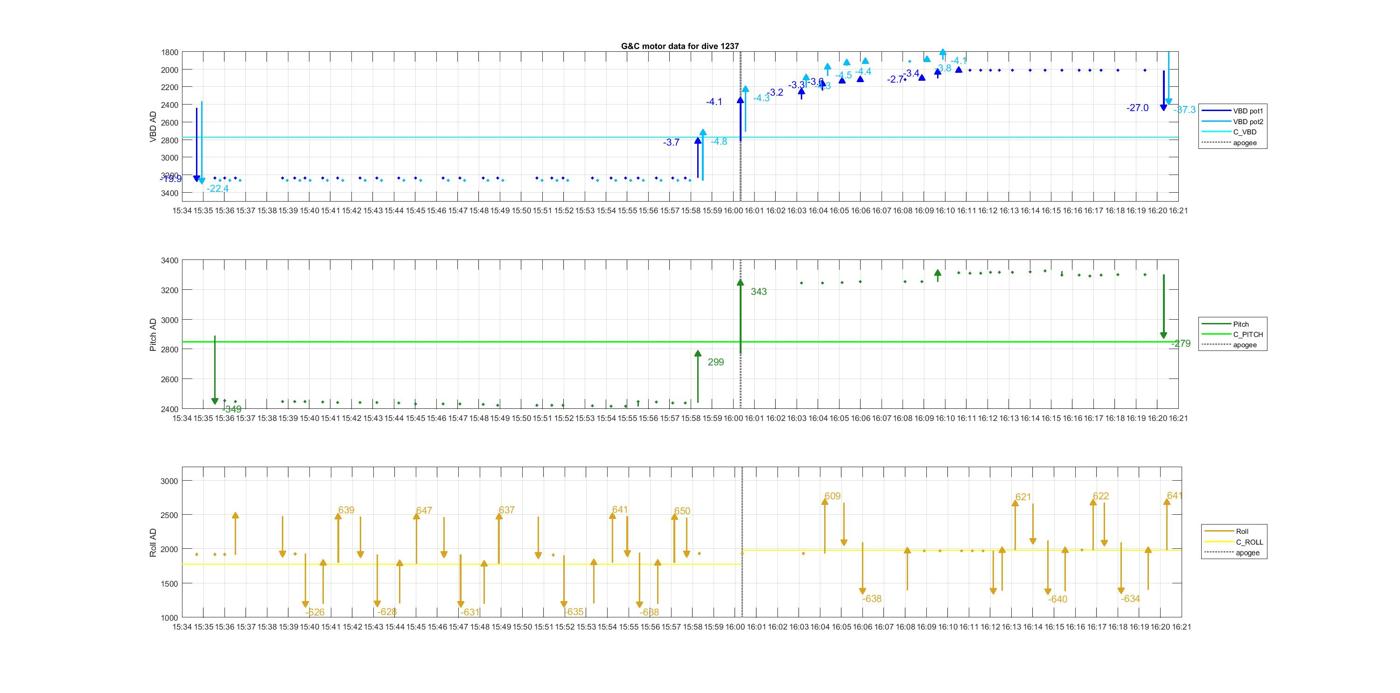Screen dimensions: 1400x693
Task: Click the '-279' Pitch data label
Action: pos(1181,344)
